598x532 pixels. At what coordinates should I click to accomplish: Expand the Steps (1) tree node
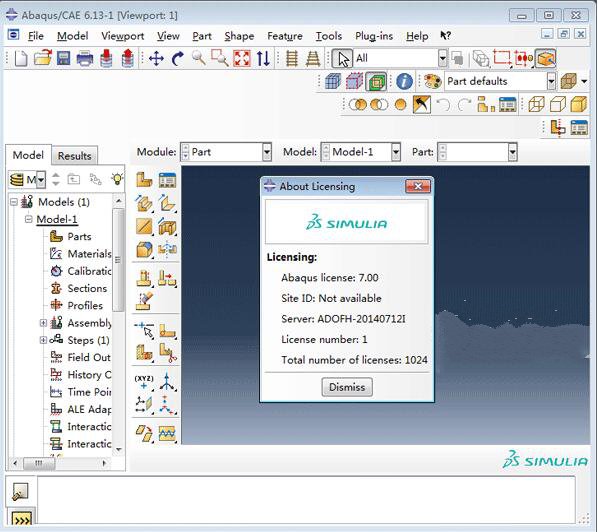click(x=43, y=340)
